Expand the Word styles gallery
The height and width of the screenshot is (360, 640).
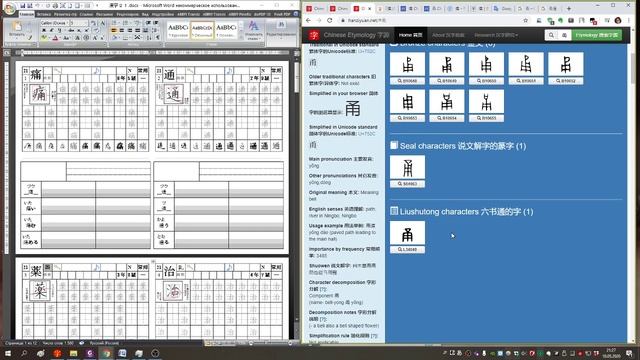[x=240, y=38]
